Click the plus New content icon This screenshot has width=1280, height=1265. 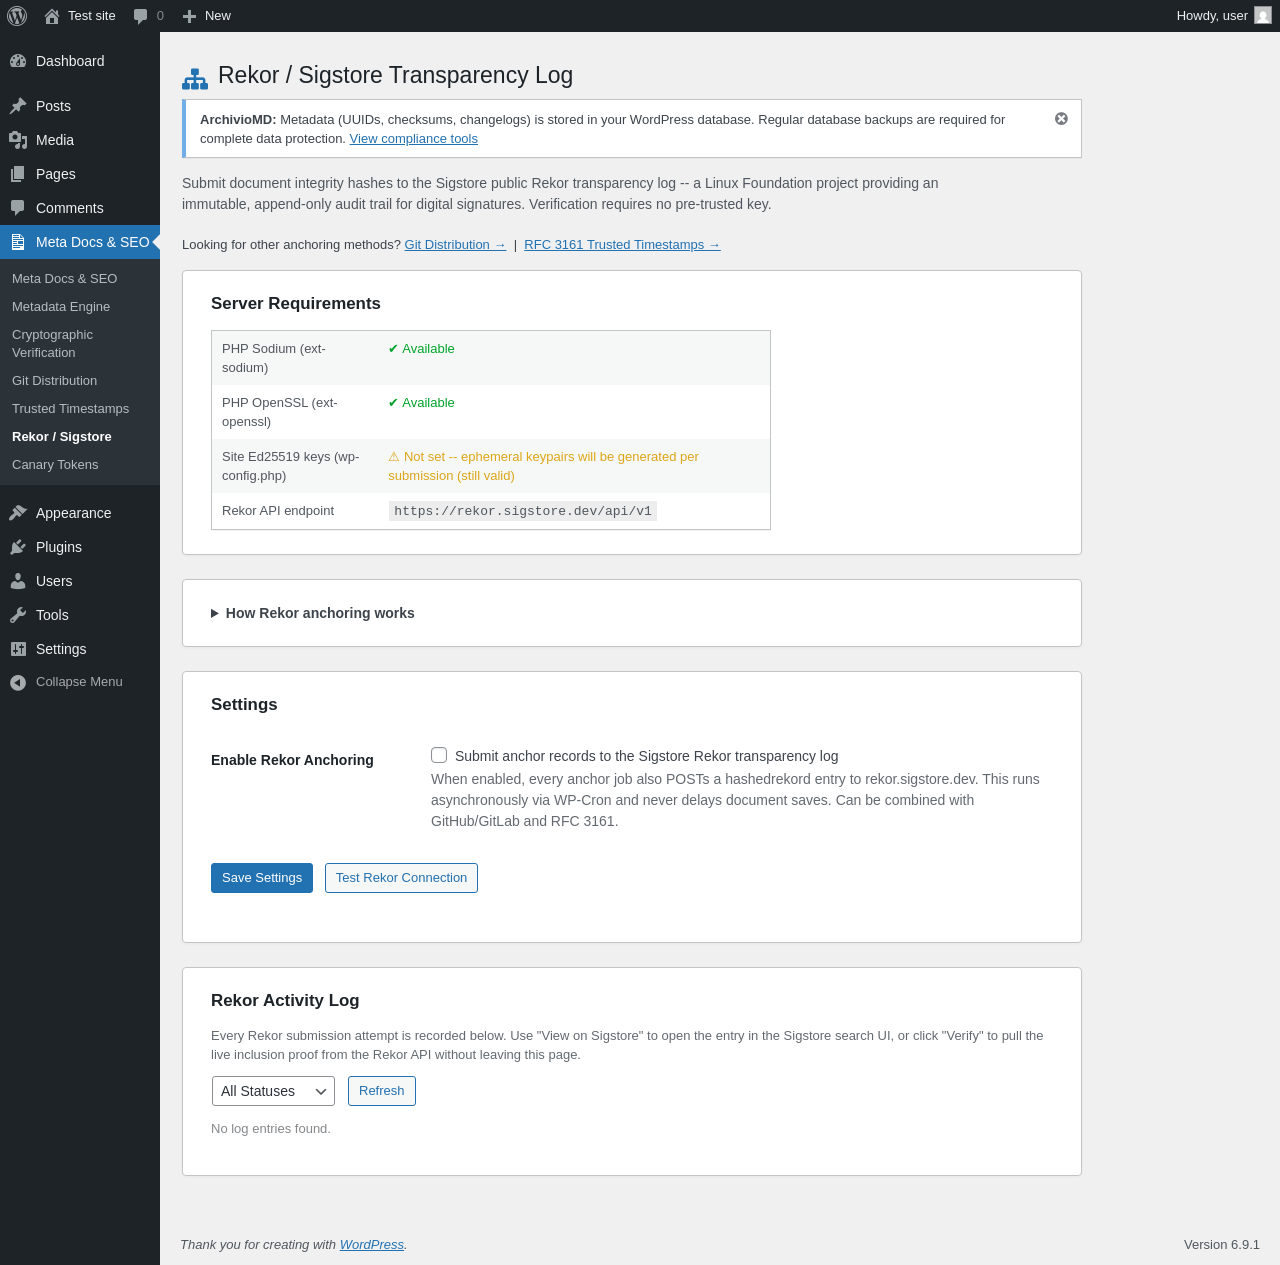(189, 16)
